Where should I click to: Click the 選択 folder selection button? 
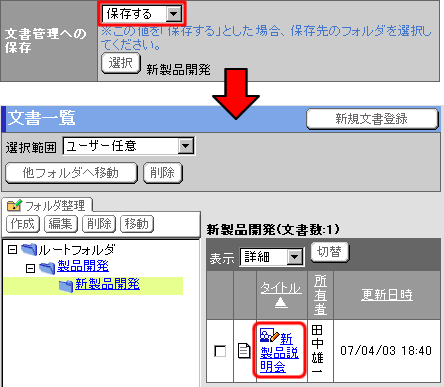coord(121,63)
